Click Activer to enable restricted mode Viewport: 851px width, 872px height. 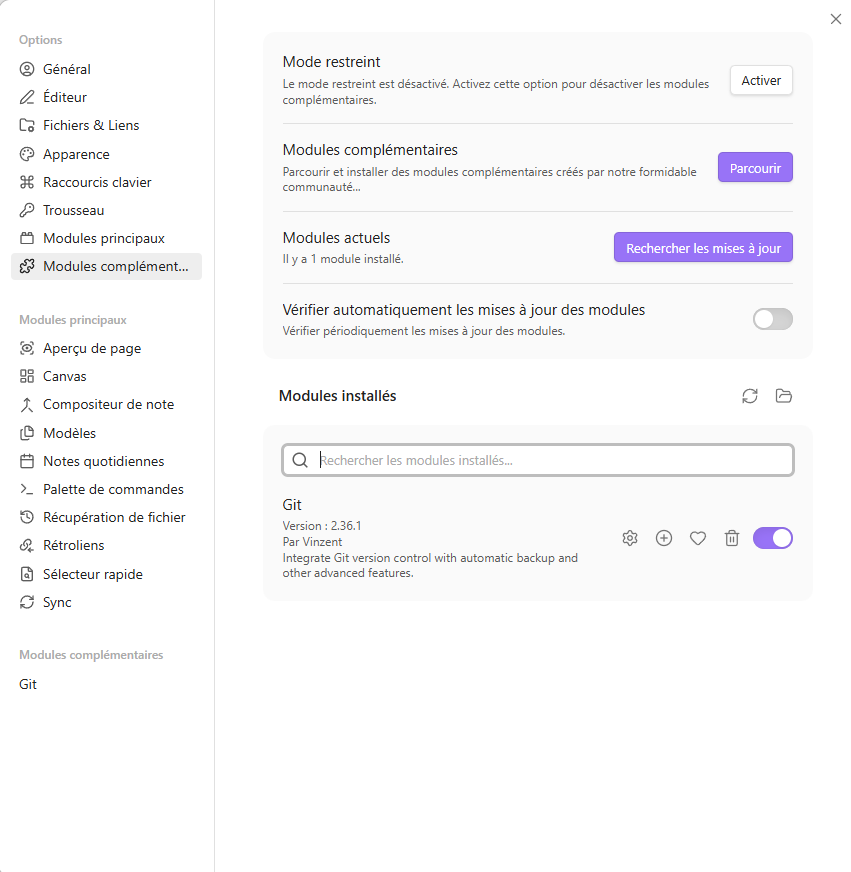coord(761,80)
